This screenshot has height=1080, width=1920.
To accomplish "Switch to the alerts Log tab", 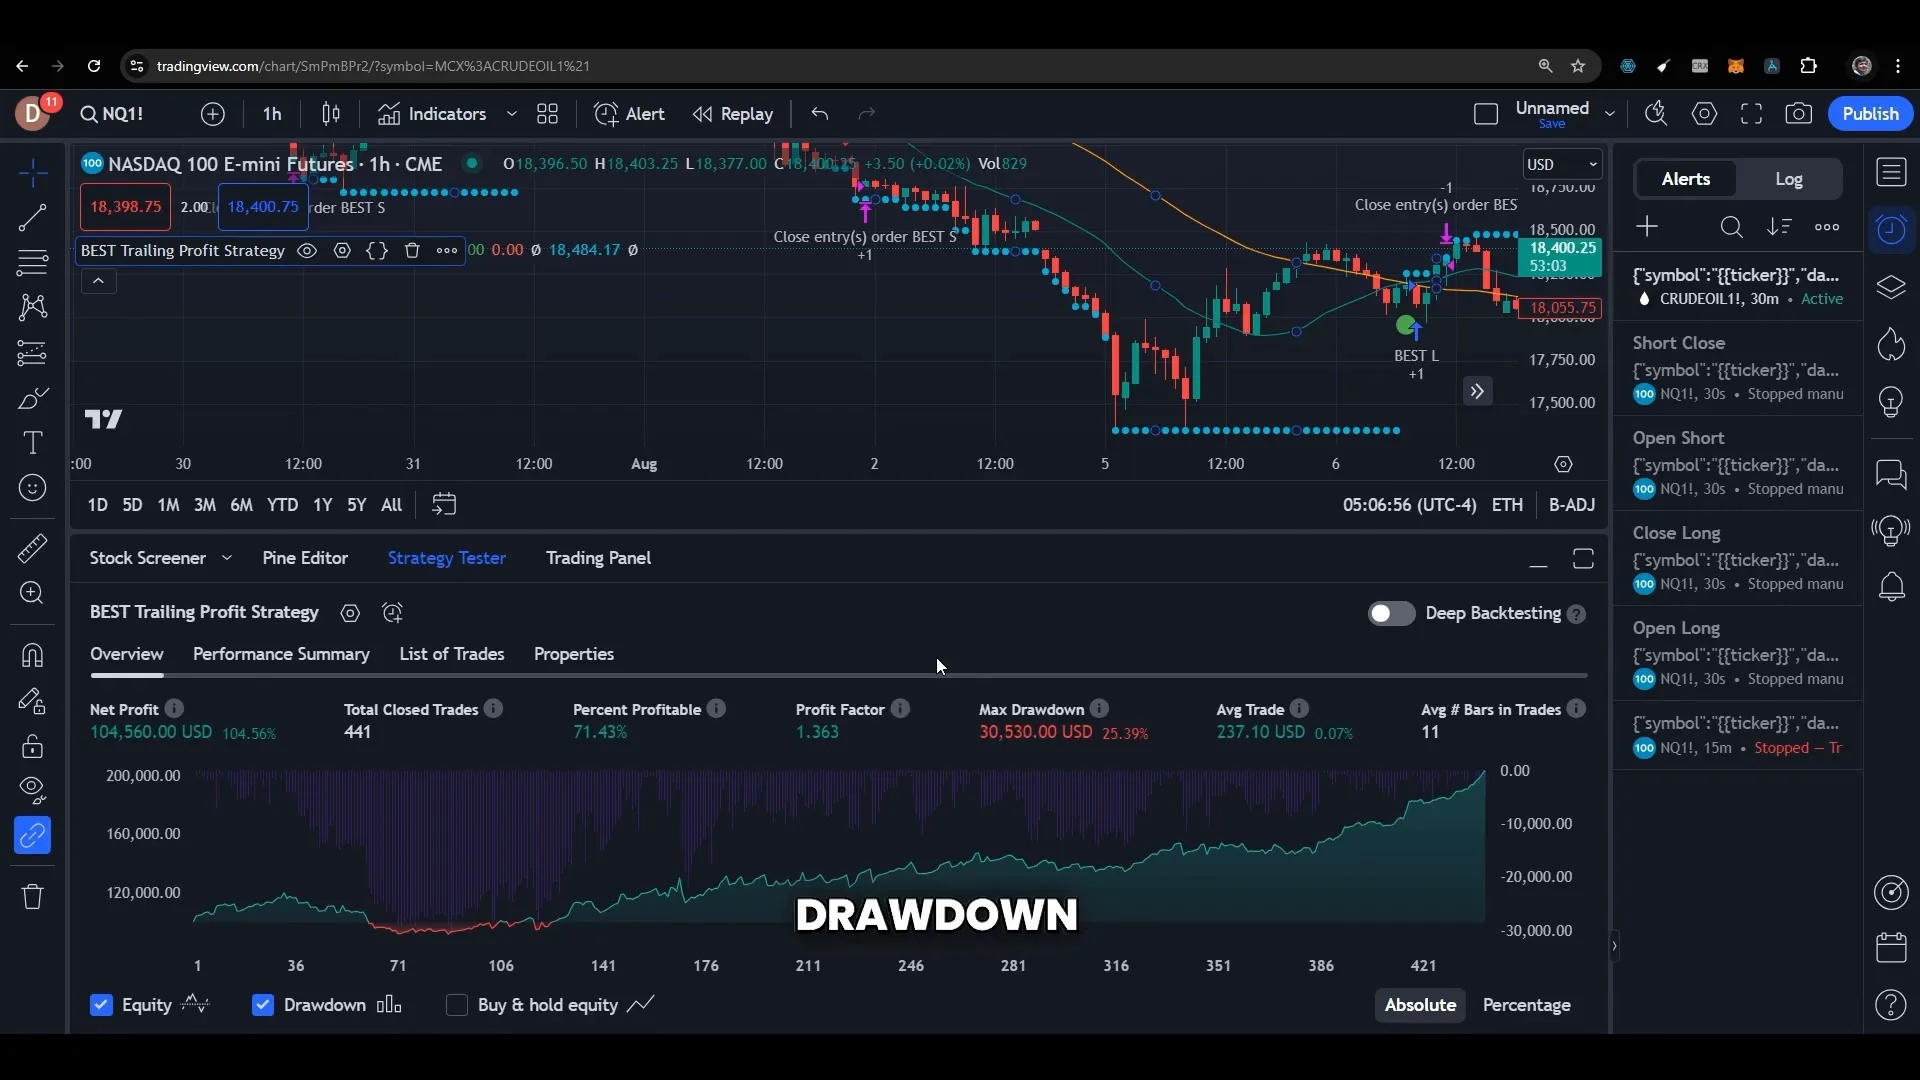I will tap(1789, 179).
